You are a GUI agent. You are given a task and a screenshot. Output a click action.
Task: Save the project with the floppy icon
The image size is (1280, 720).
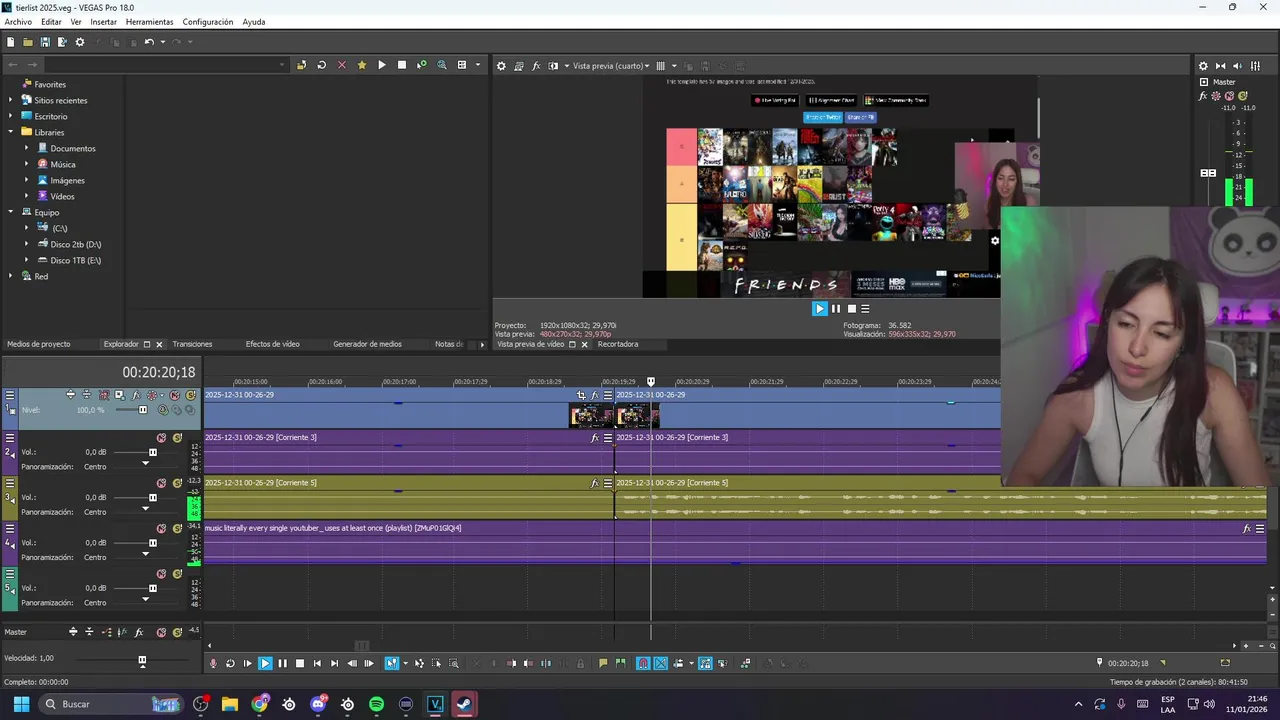(x=45, y=42)
